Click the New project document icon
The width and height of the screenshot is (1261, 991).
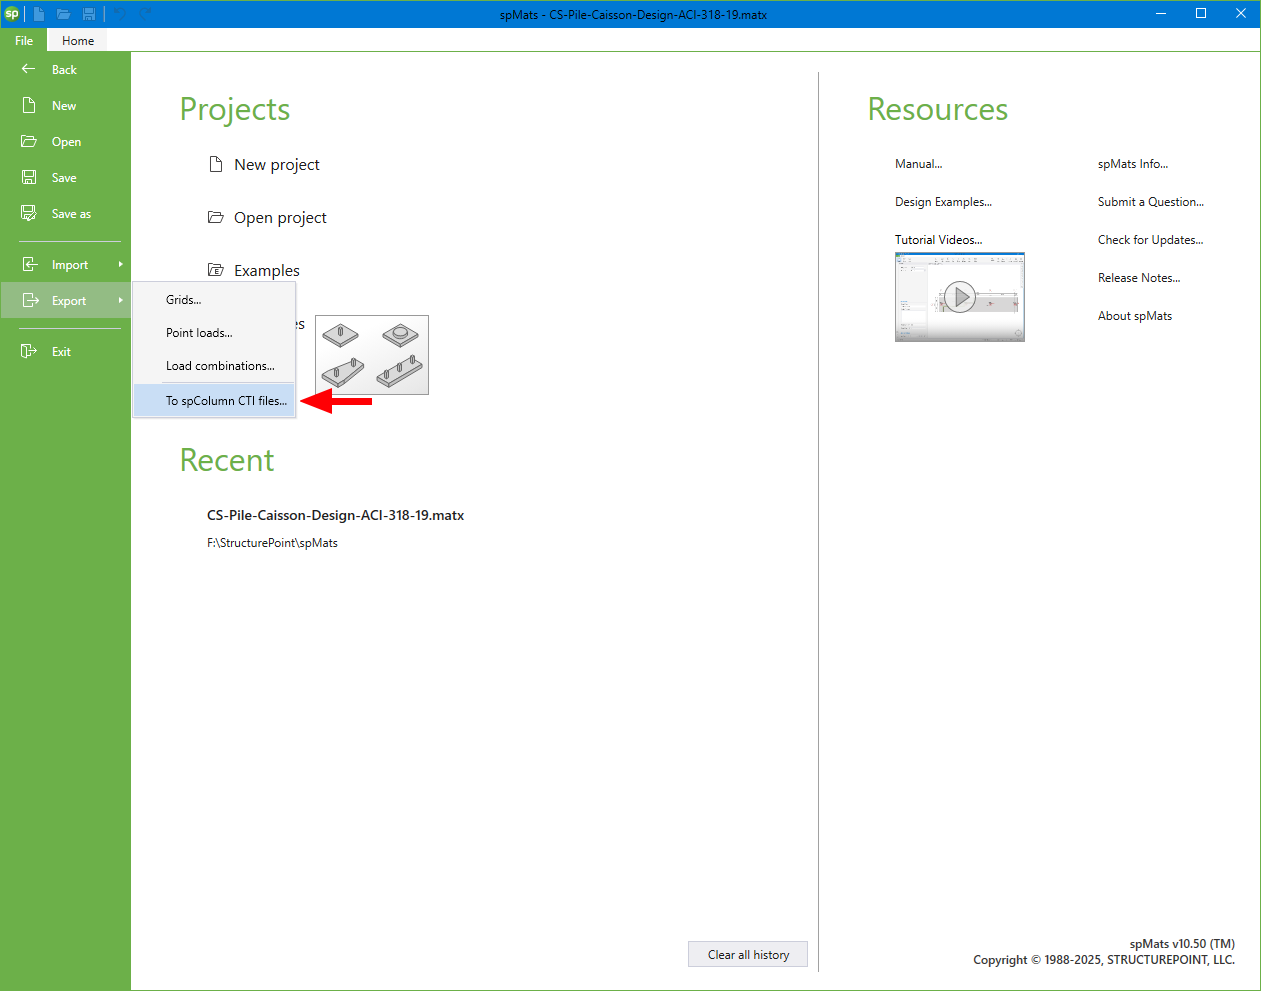pos(215,164)
